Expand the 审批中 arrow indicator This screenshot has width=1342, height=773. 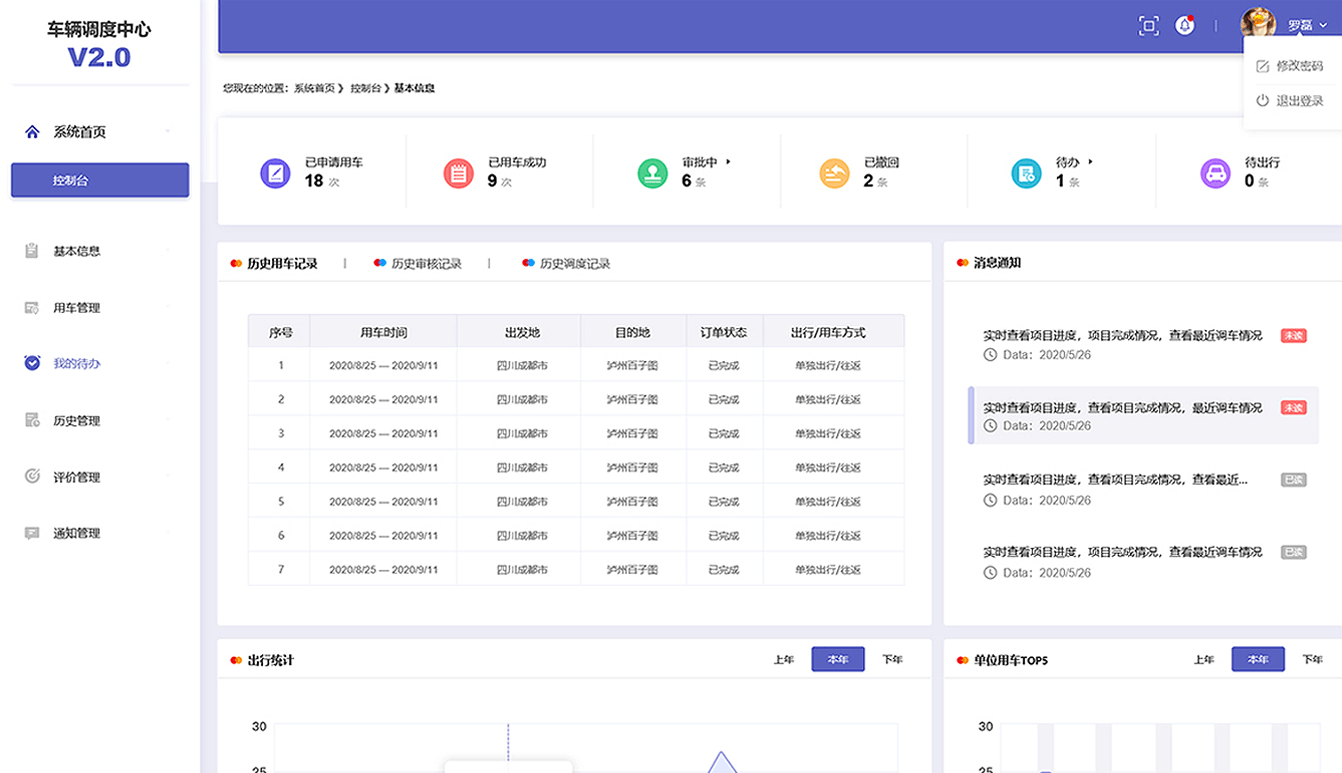tap(728, 161)
